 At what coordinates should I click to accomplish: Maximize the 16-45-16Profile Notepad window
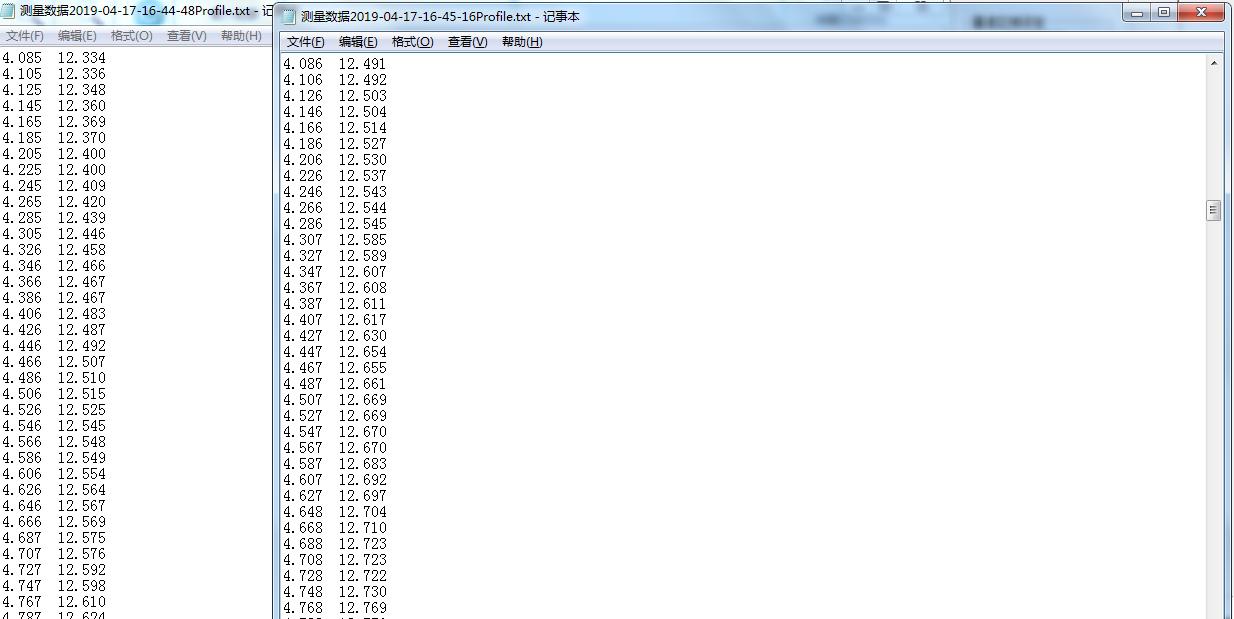point(1163,13)
